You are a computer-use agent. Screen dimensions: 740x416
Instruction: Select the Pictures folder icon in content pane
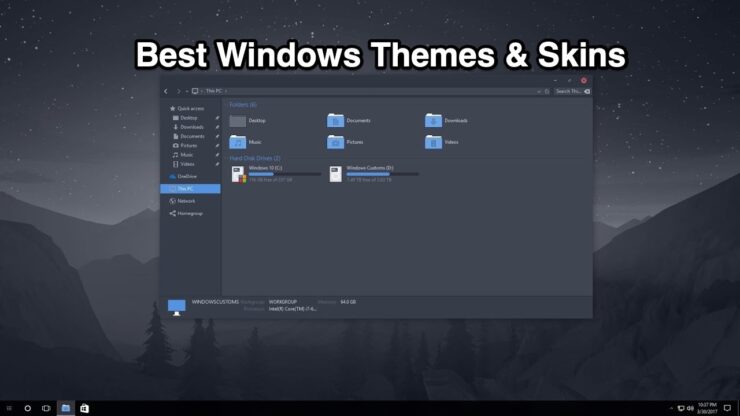[336, 142]
